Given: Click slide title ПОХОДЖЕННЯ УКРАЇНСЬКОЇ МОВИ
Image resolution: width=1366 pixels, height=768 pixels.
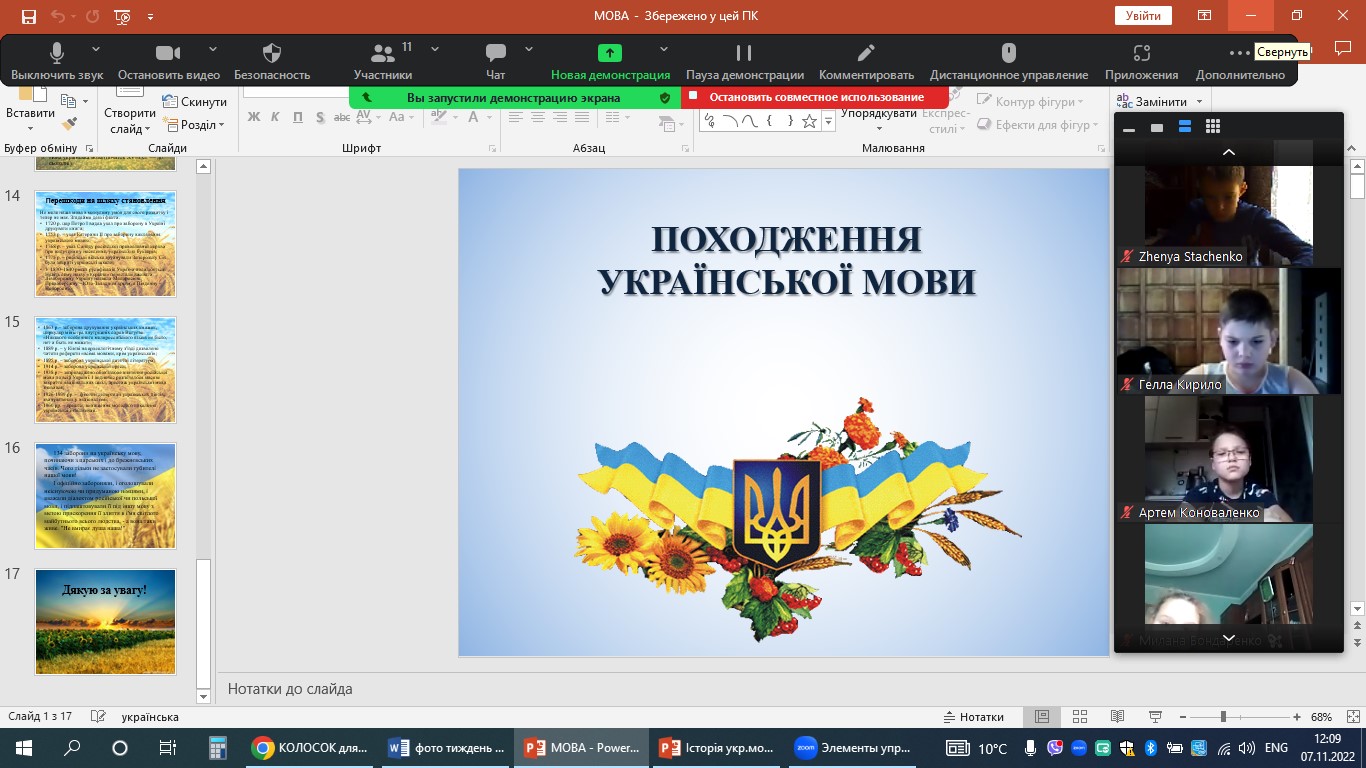Looking at the screenshot, I should 786,261.
